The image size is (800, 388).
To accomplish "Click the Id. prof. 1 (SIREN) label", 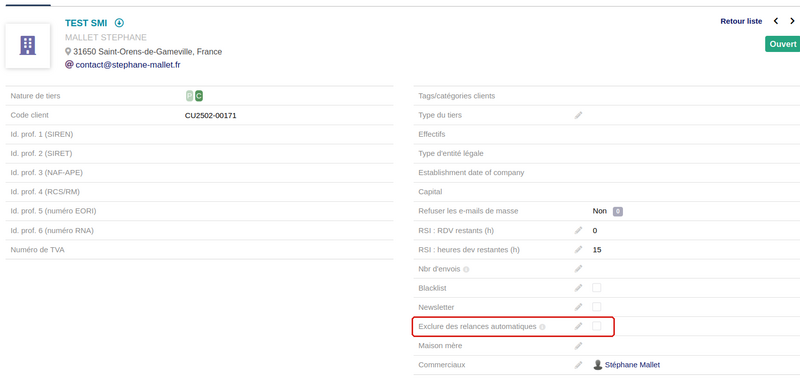I will pos(42,134).
